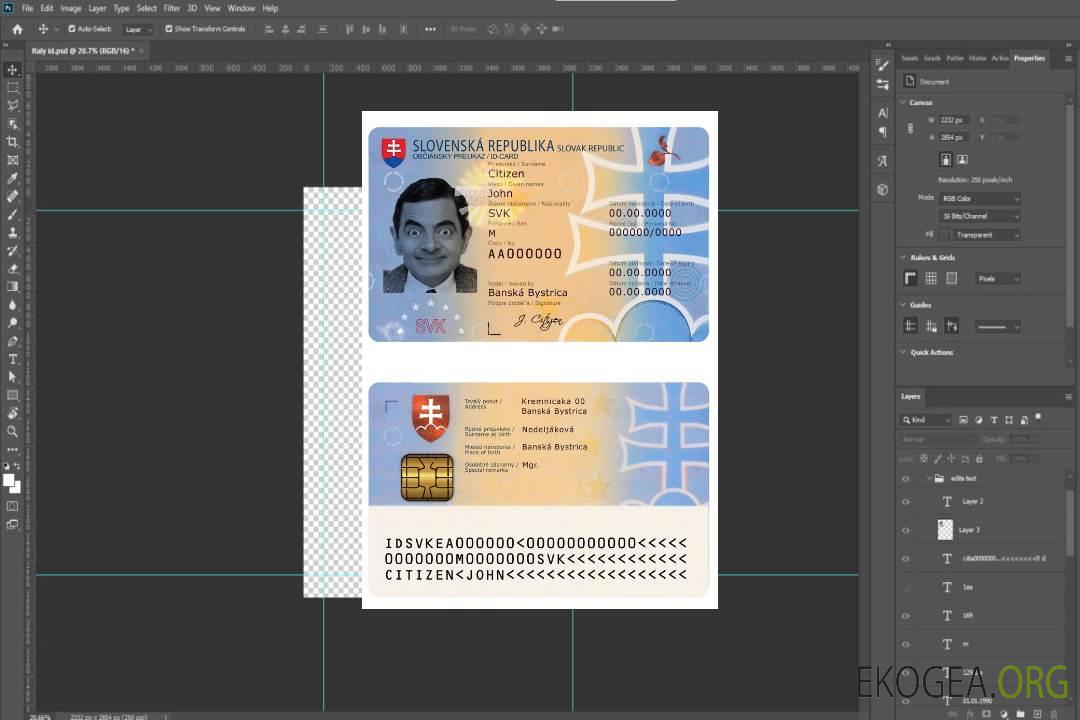Filter layers for pixel layers icon
This screenshot has width=1080, height=720.
click(964, 420)
